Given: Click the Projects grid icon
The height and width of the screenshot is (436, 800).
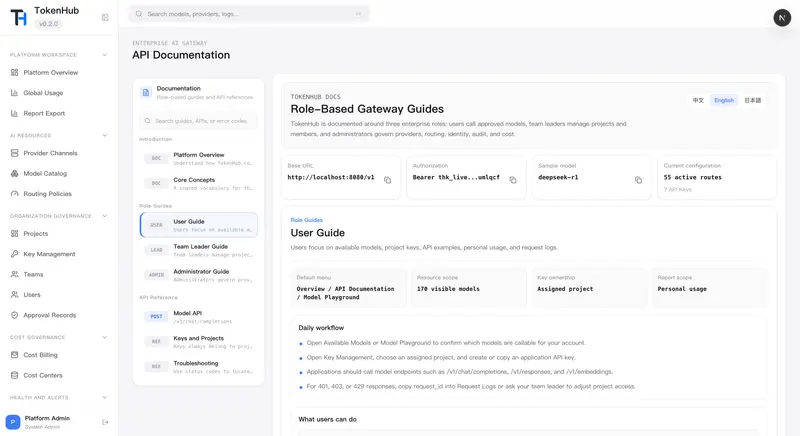Looking at the screenshot, I should pos(14,234).
